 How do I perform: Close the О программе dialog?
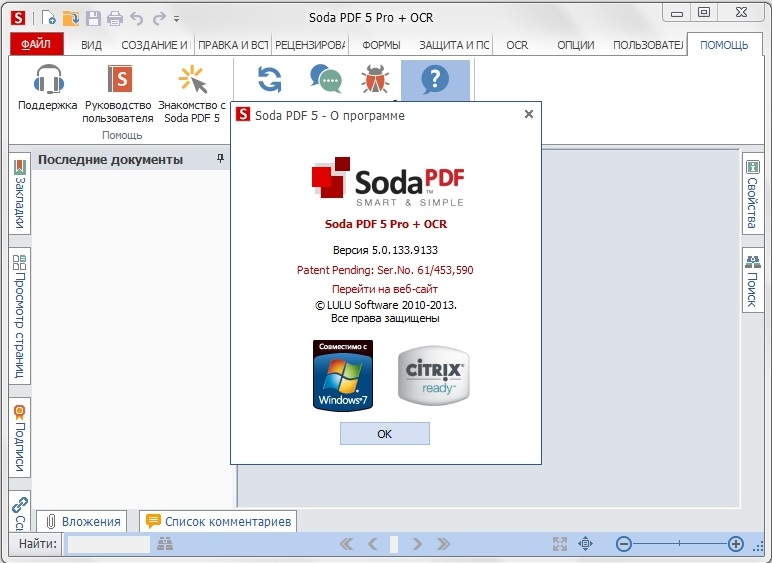(x=529, y=114)
